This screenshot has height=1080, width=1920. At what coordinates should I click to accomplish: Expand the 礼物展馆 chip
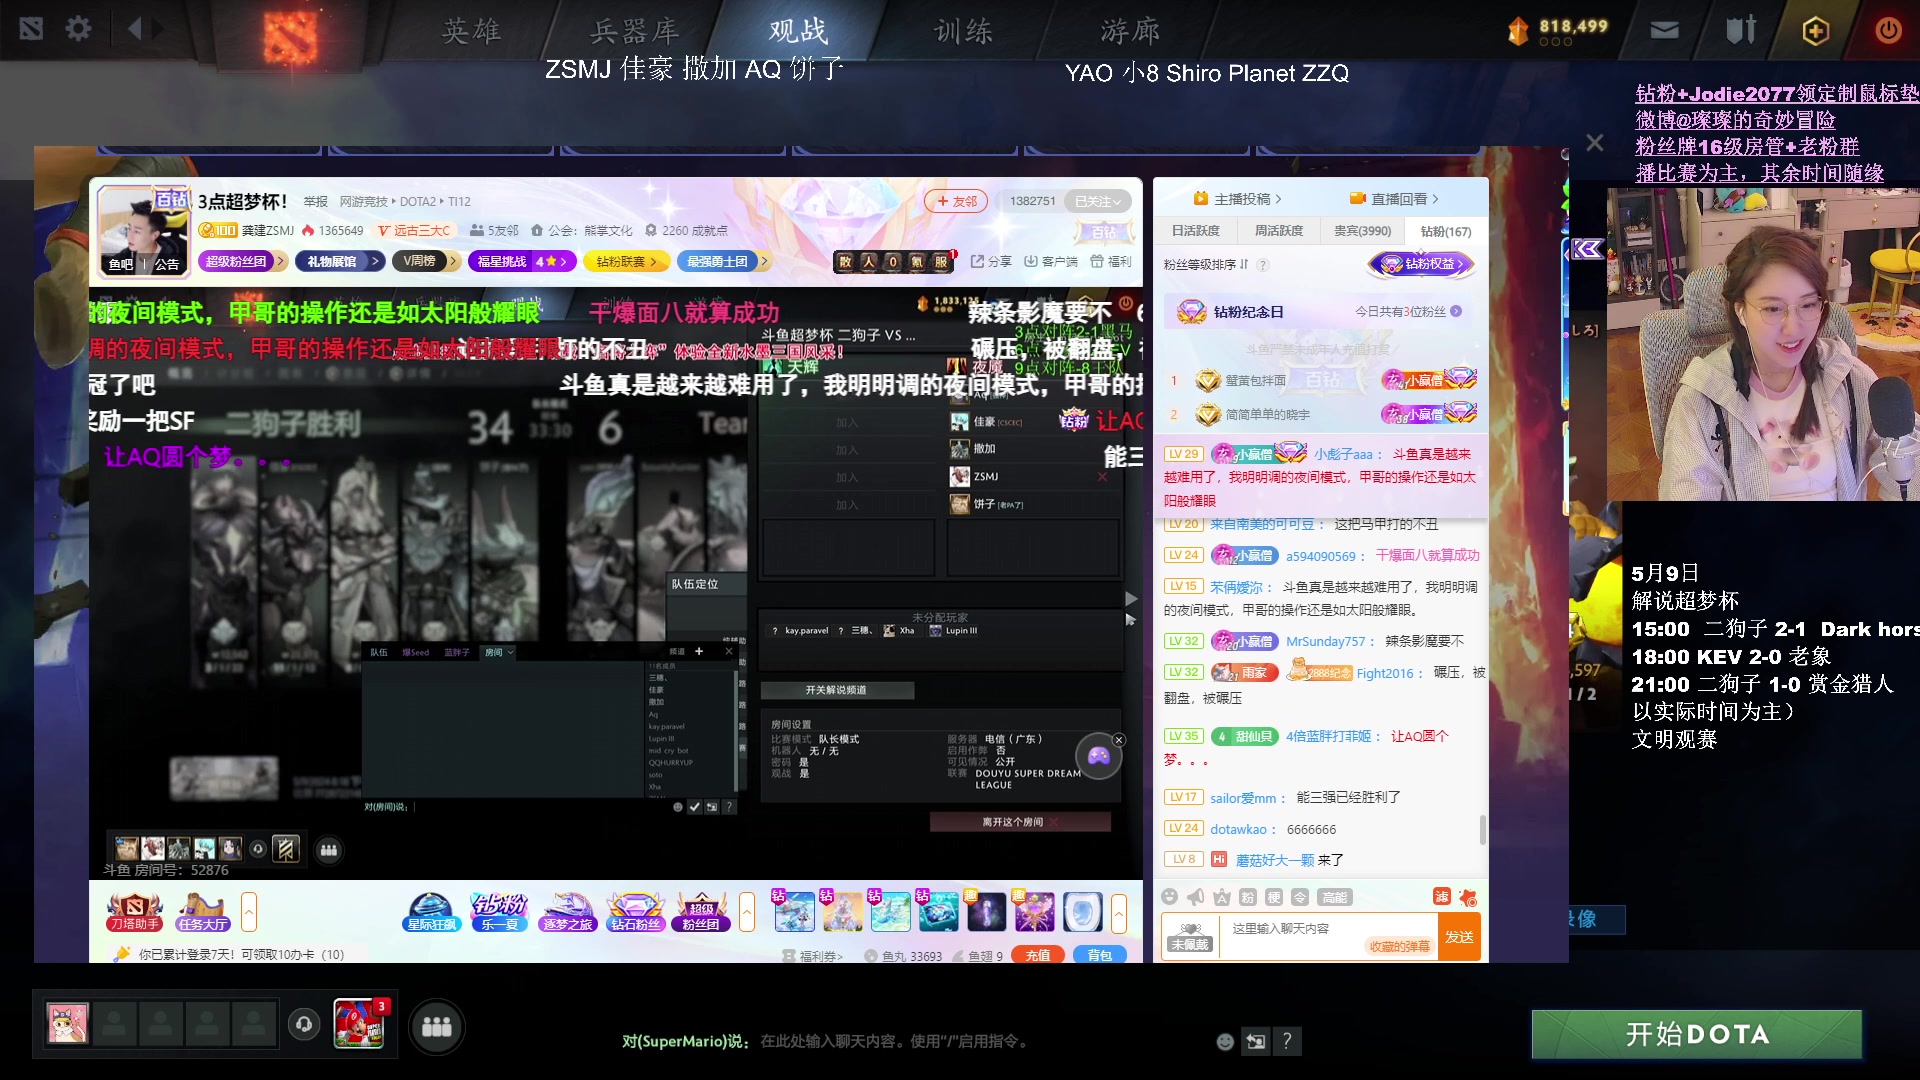341,261
